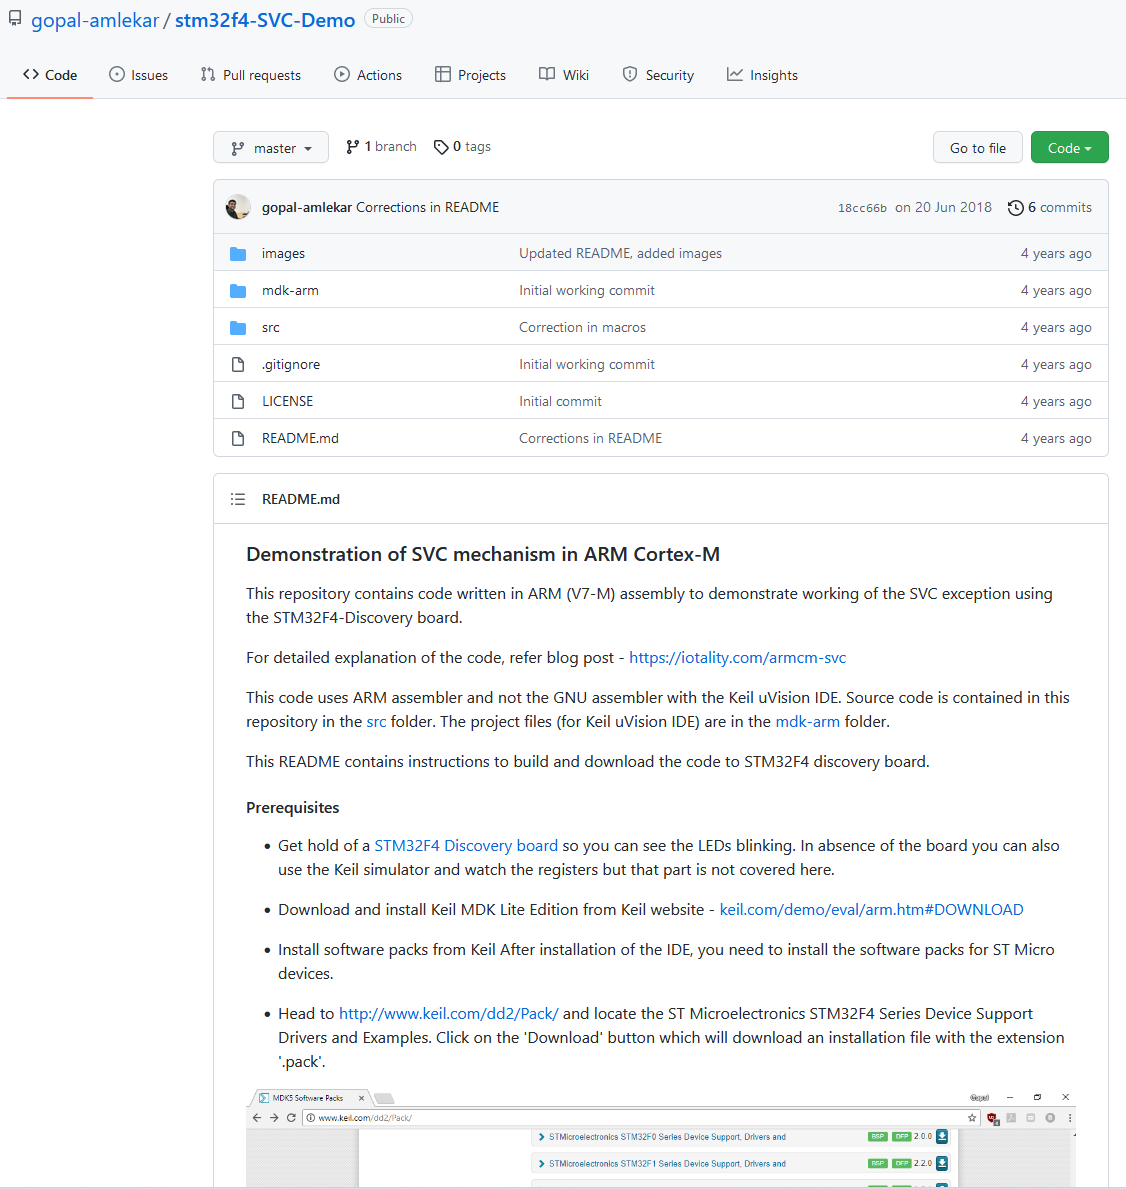Open the README table of contents list icon
The image size is (1126, 1189).
(x=238, y=499)
